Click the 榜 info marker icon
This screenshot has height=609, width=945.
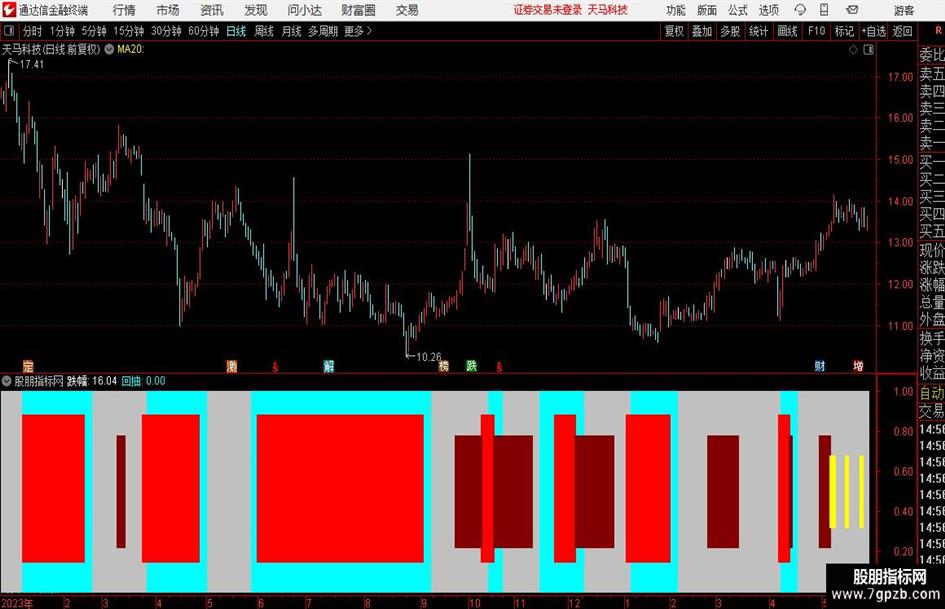[x=444, y=366]
